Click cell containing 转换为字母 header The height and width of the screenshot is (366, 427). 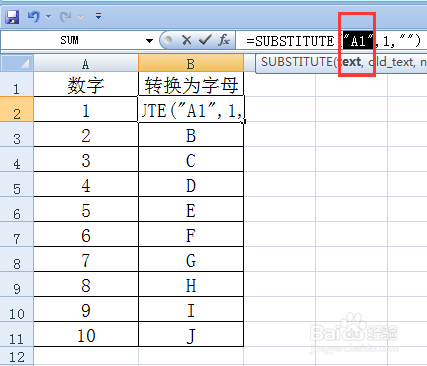191,85
